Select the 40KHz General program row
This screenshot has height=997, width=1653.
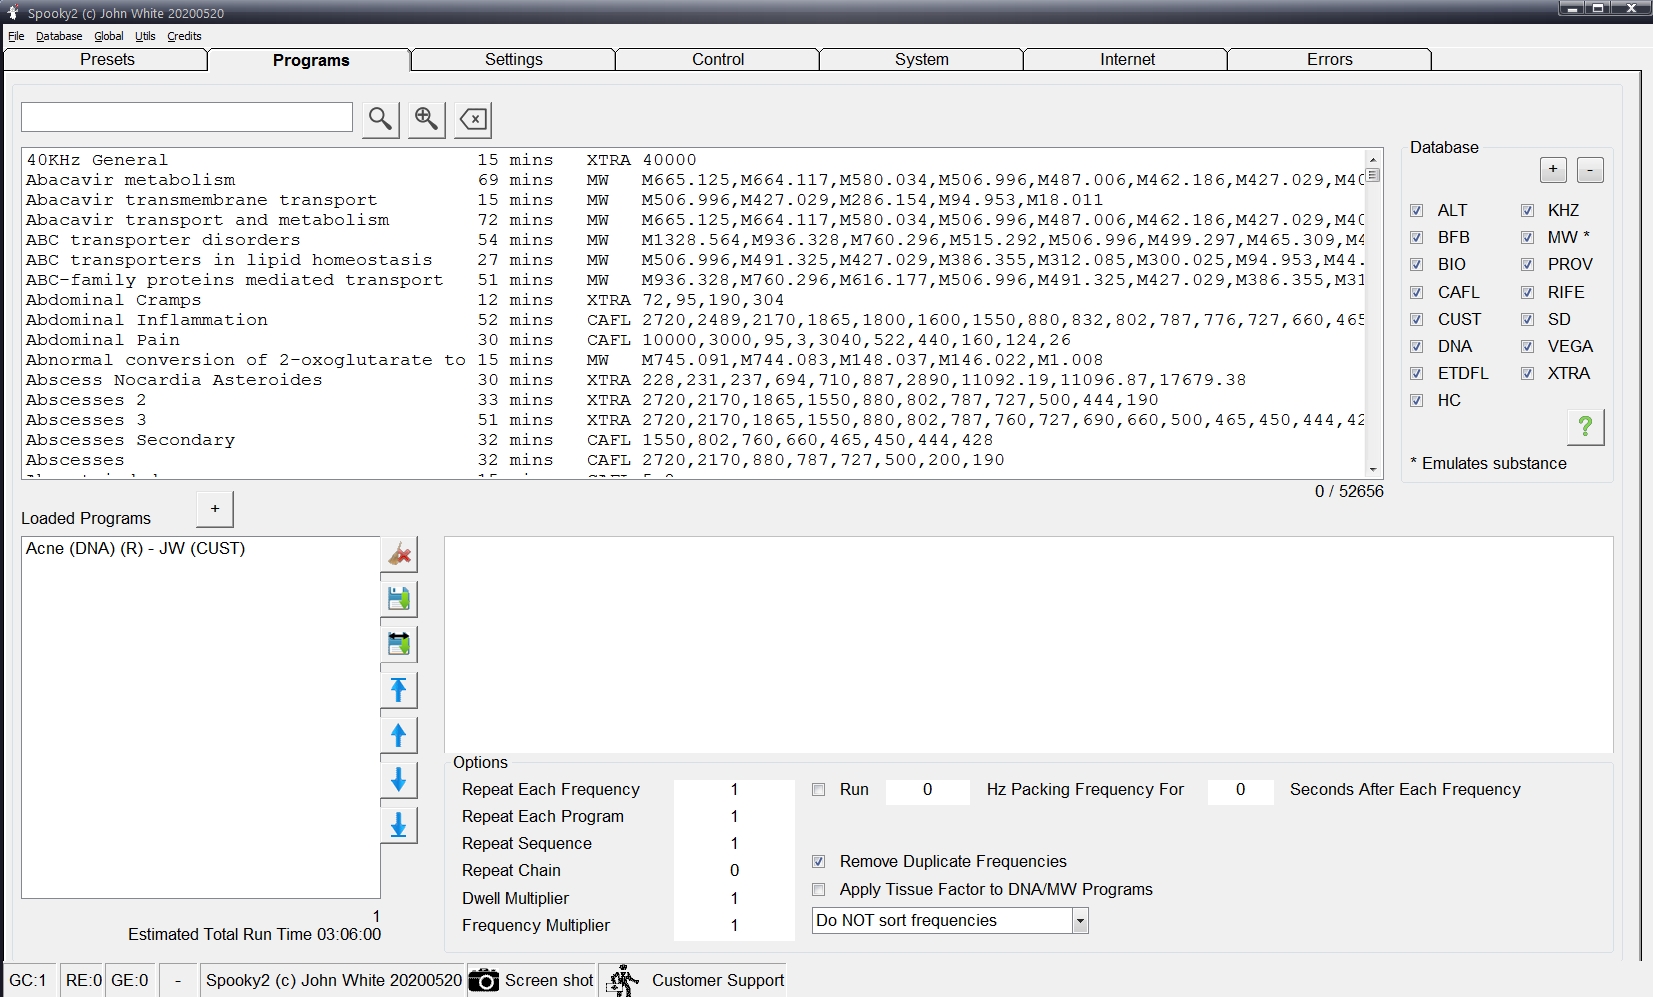click(x=694, y=160)
